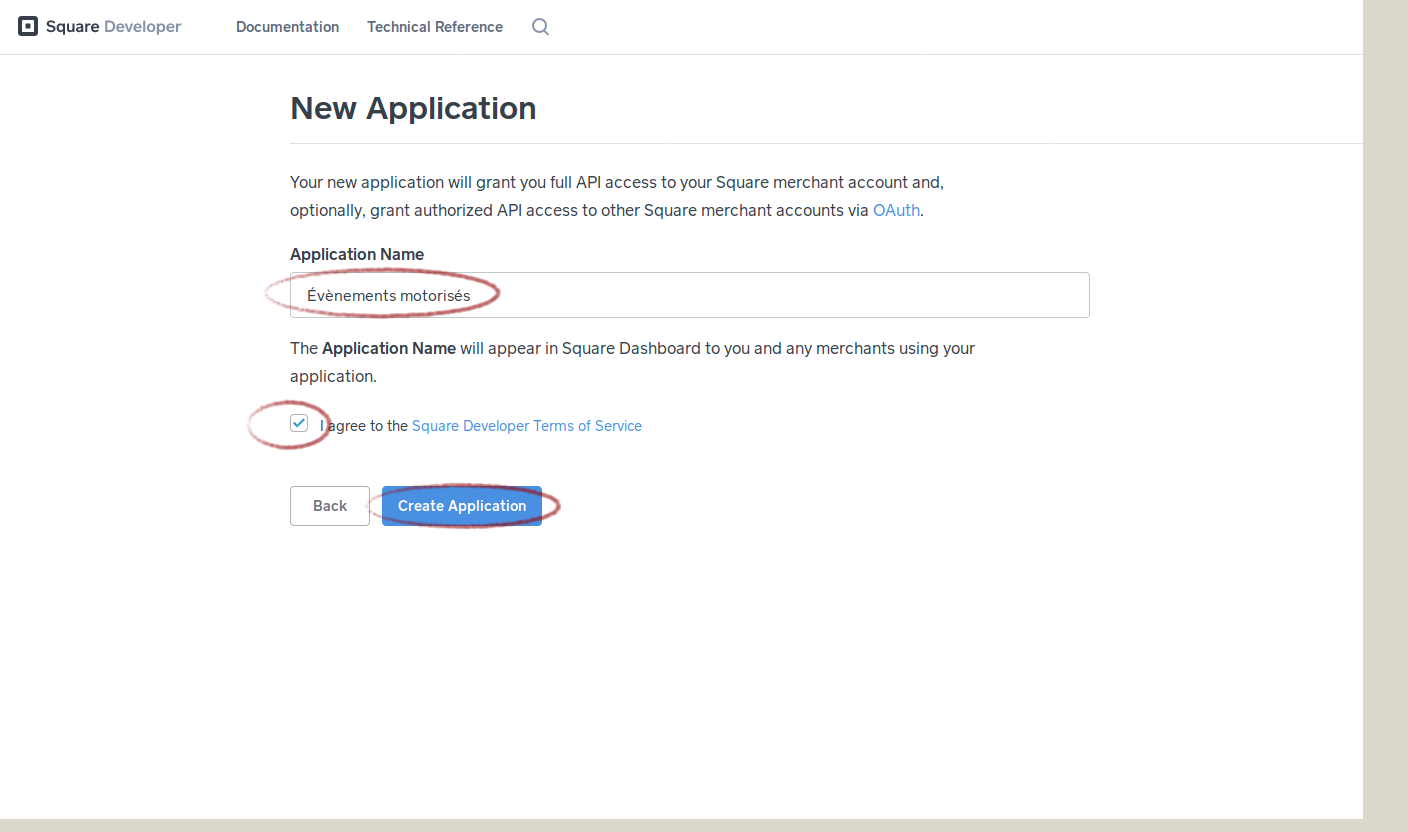Open the Technical Reference menu item

point(435,27)
